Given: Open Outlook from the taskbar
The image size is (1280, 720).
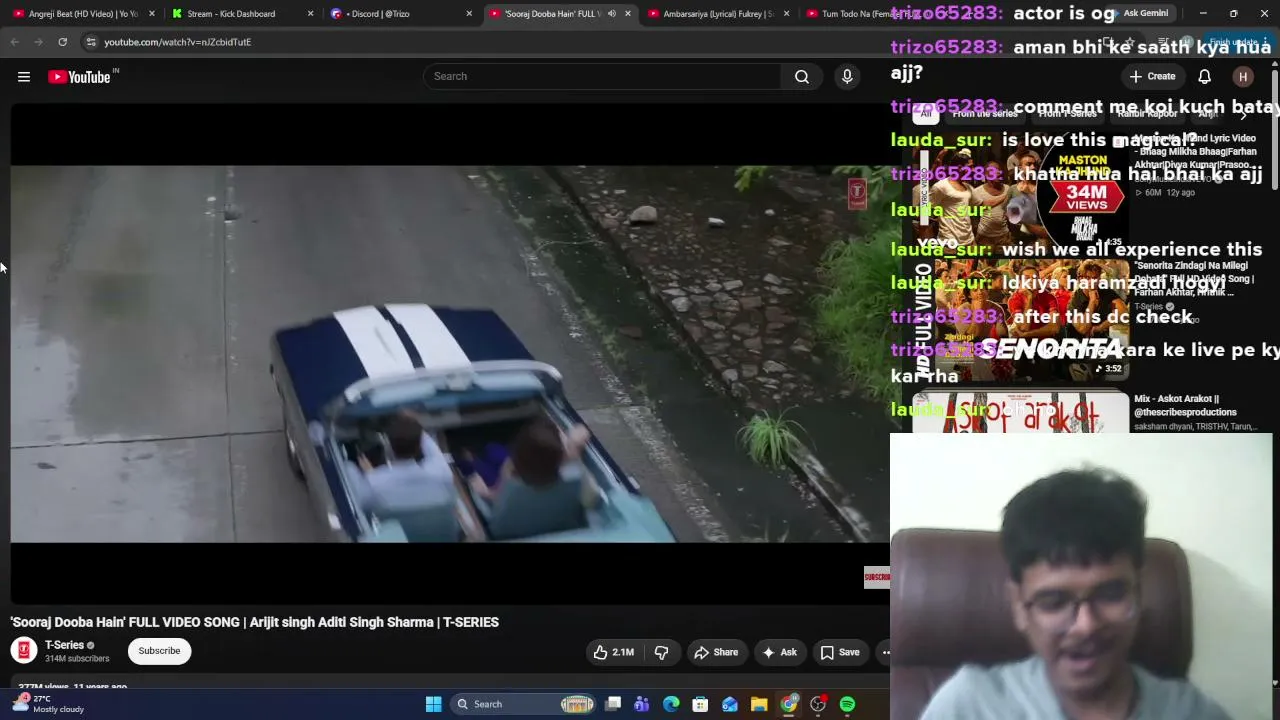Looking at the screenshot, I should tap(730, 704).
